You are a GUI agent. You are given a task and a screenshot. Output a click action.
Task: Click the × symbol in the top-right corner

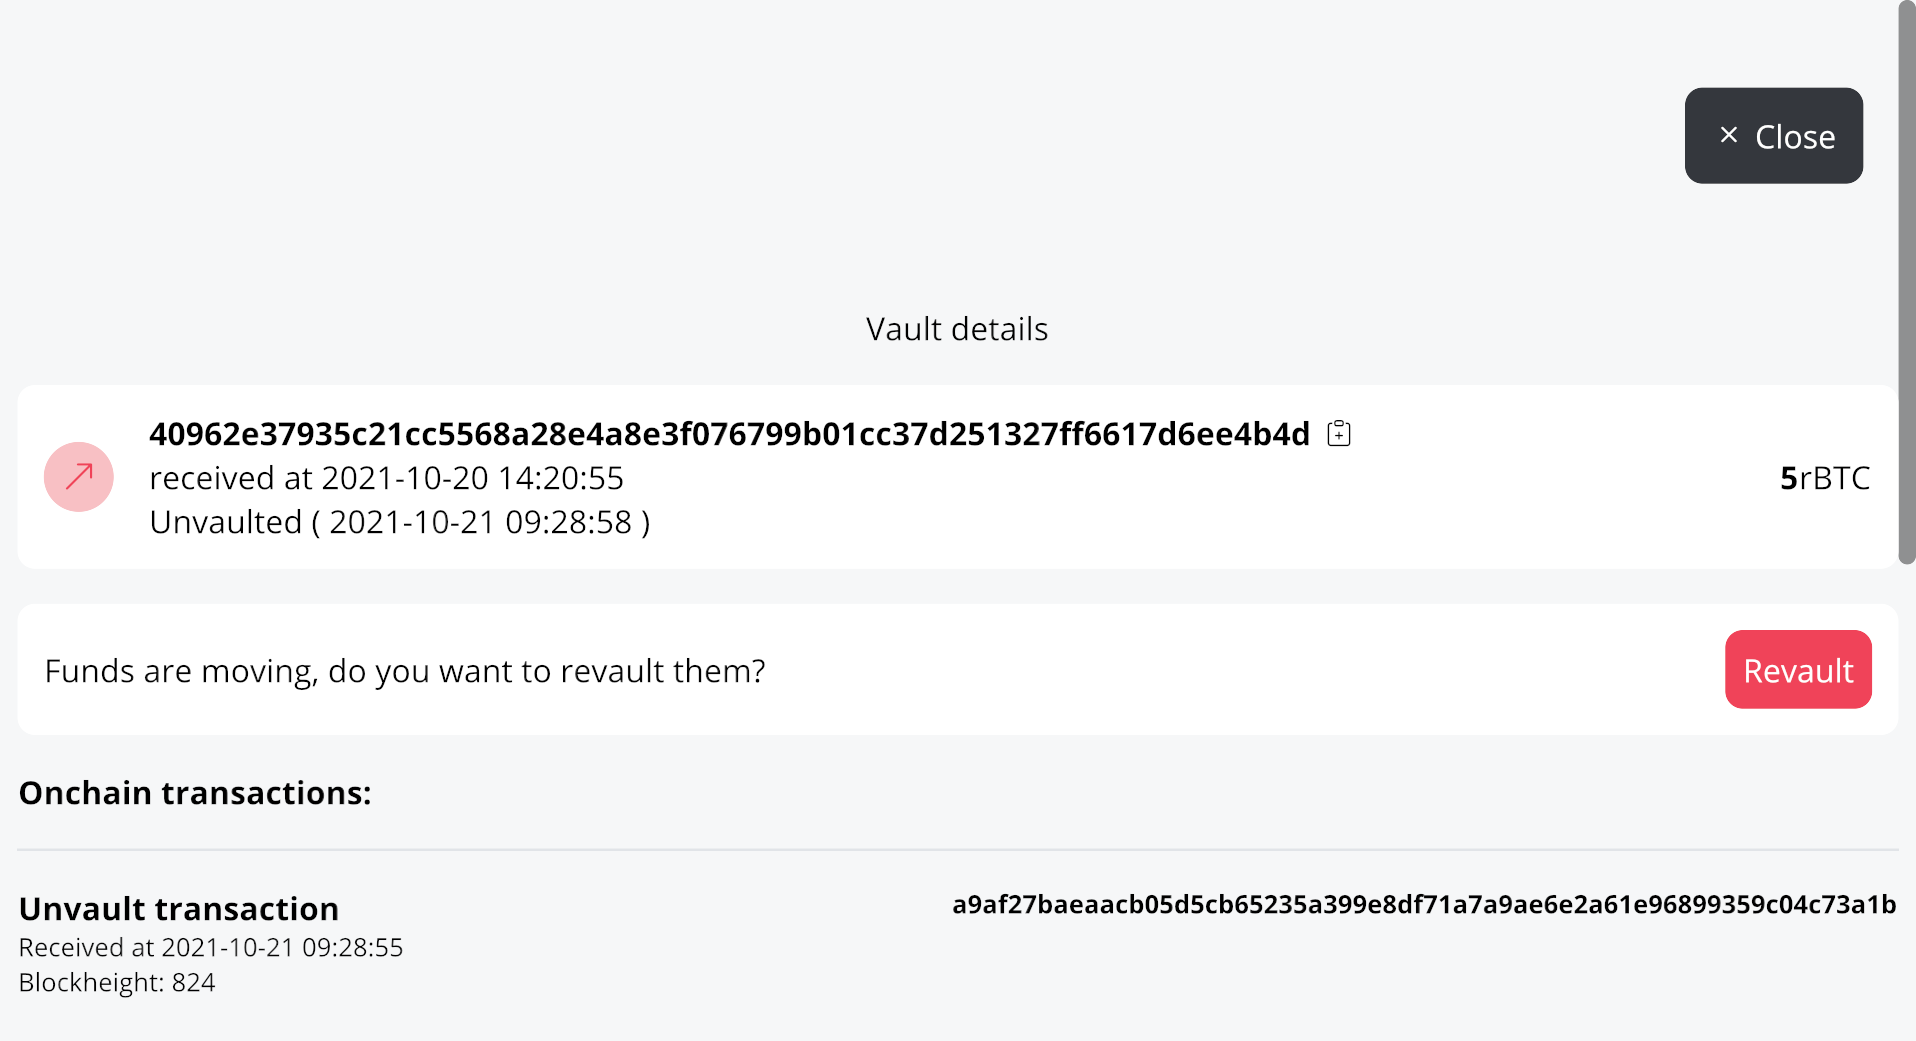(x=1729, y=134)
